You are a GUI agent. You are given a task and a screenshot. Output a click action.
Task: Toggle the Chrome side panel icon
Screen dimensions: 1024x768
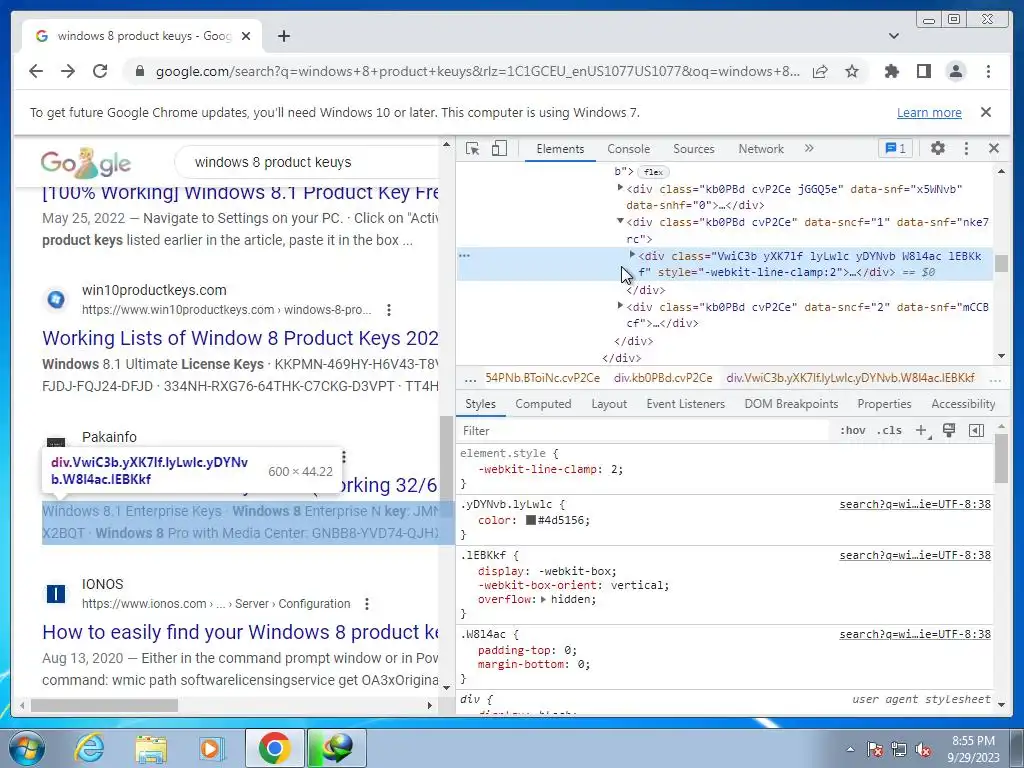click(x=923, y=71)
